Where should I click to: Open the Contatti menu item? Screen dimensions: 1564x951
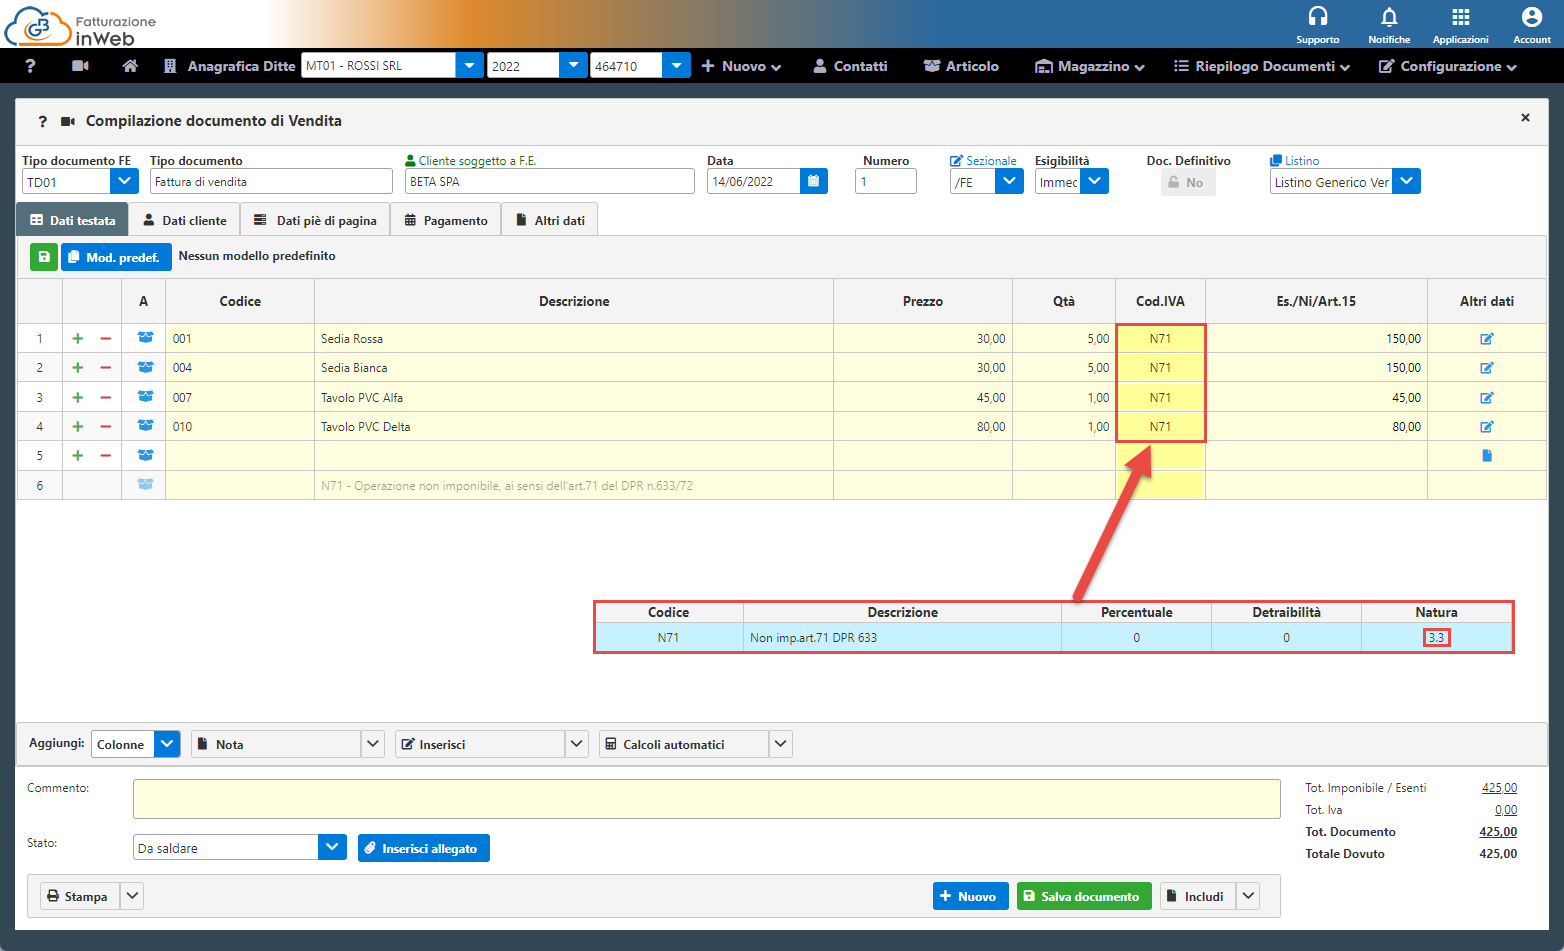850,66
